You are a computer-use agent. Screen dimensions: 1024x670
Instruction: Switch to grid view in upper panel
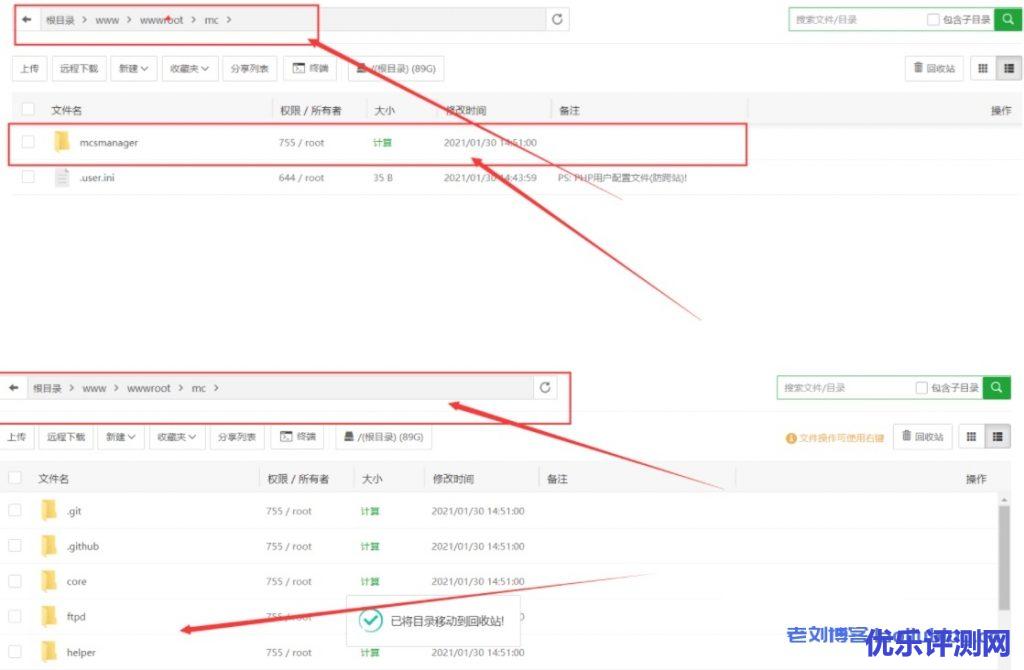[982, 68]
